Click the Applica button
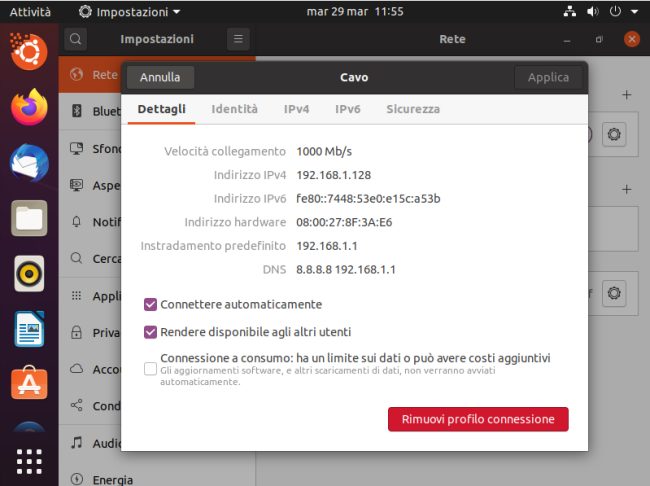This screenshot has width=650, height=486. 548,77
